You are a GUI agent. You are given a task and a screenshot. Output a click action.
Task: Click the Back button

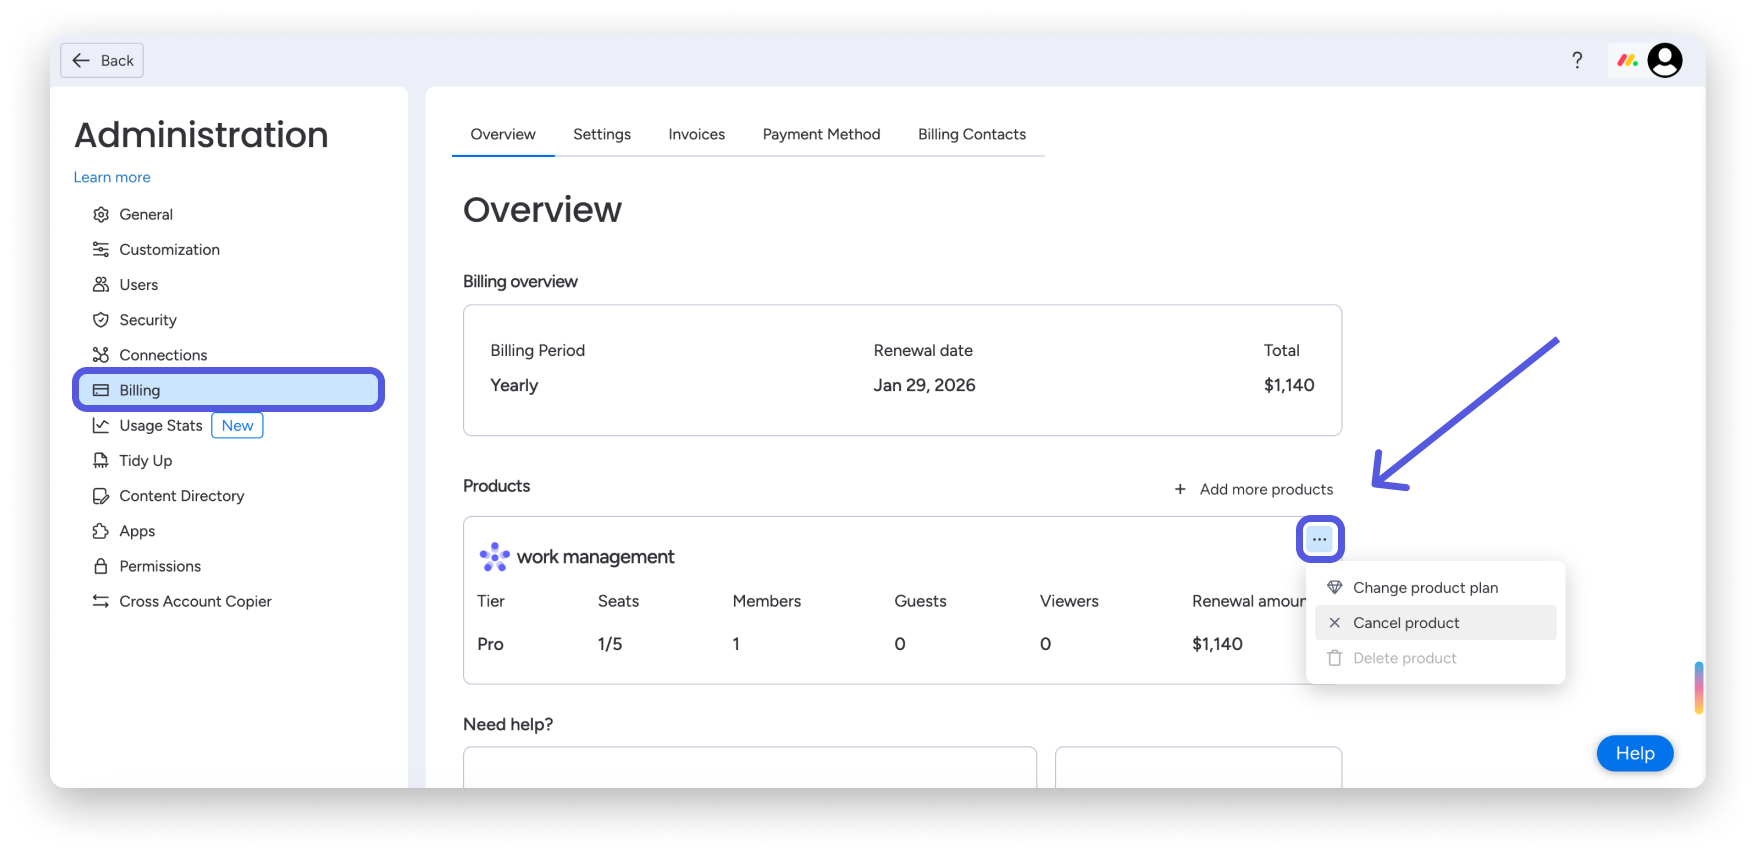(x=102, y=60)
